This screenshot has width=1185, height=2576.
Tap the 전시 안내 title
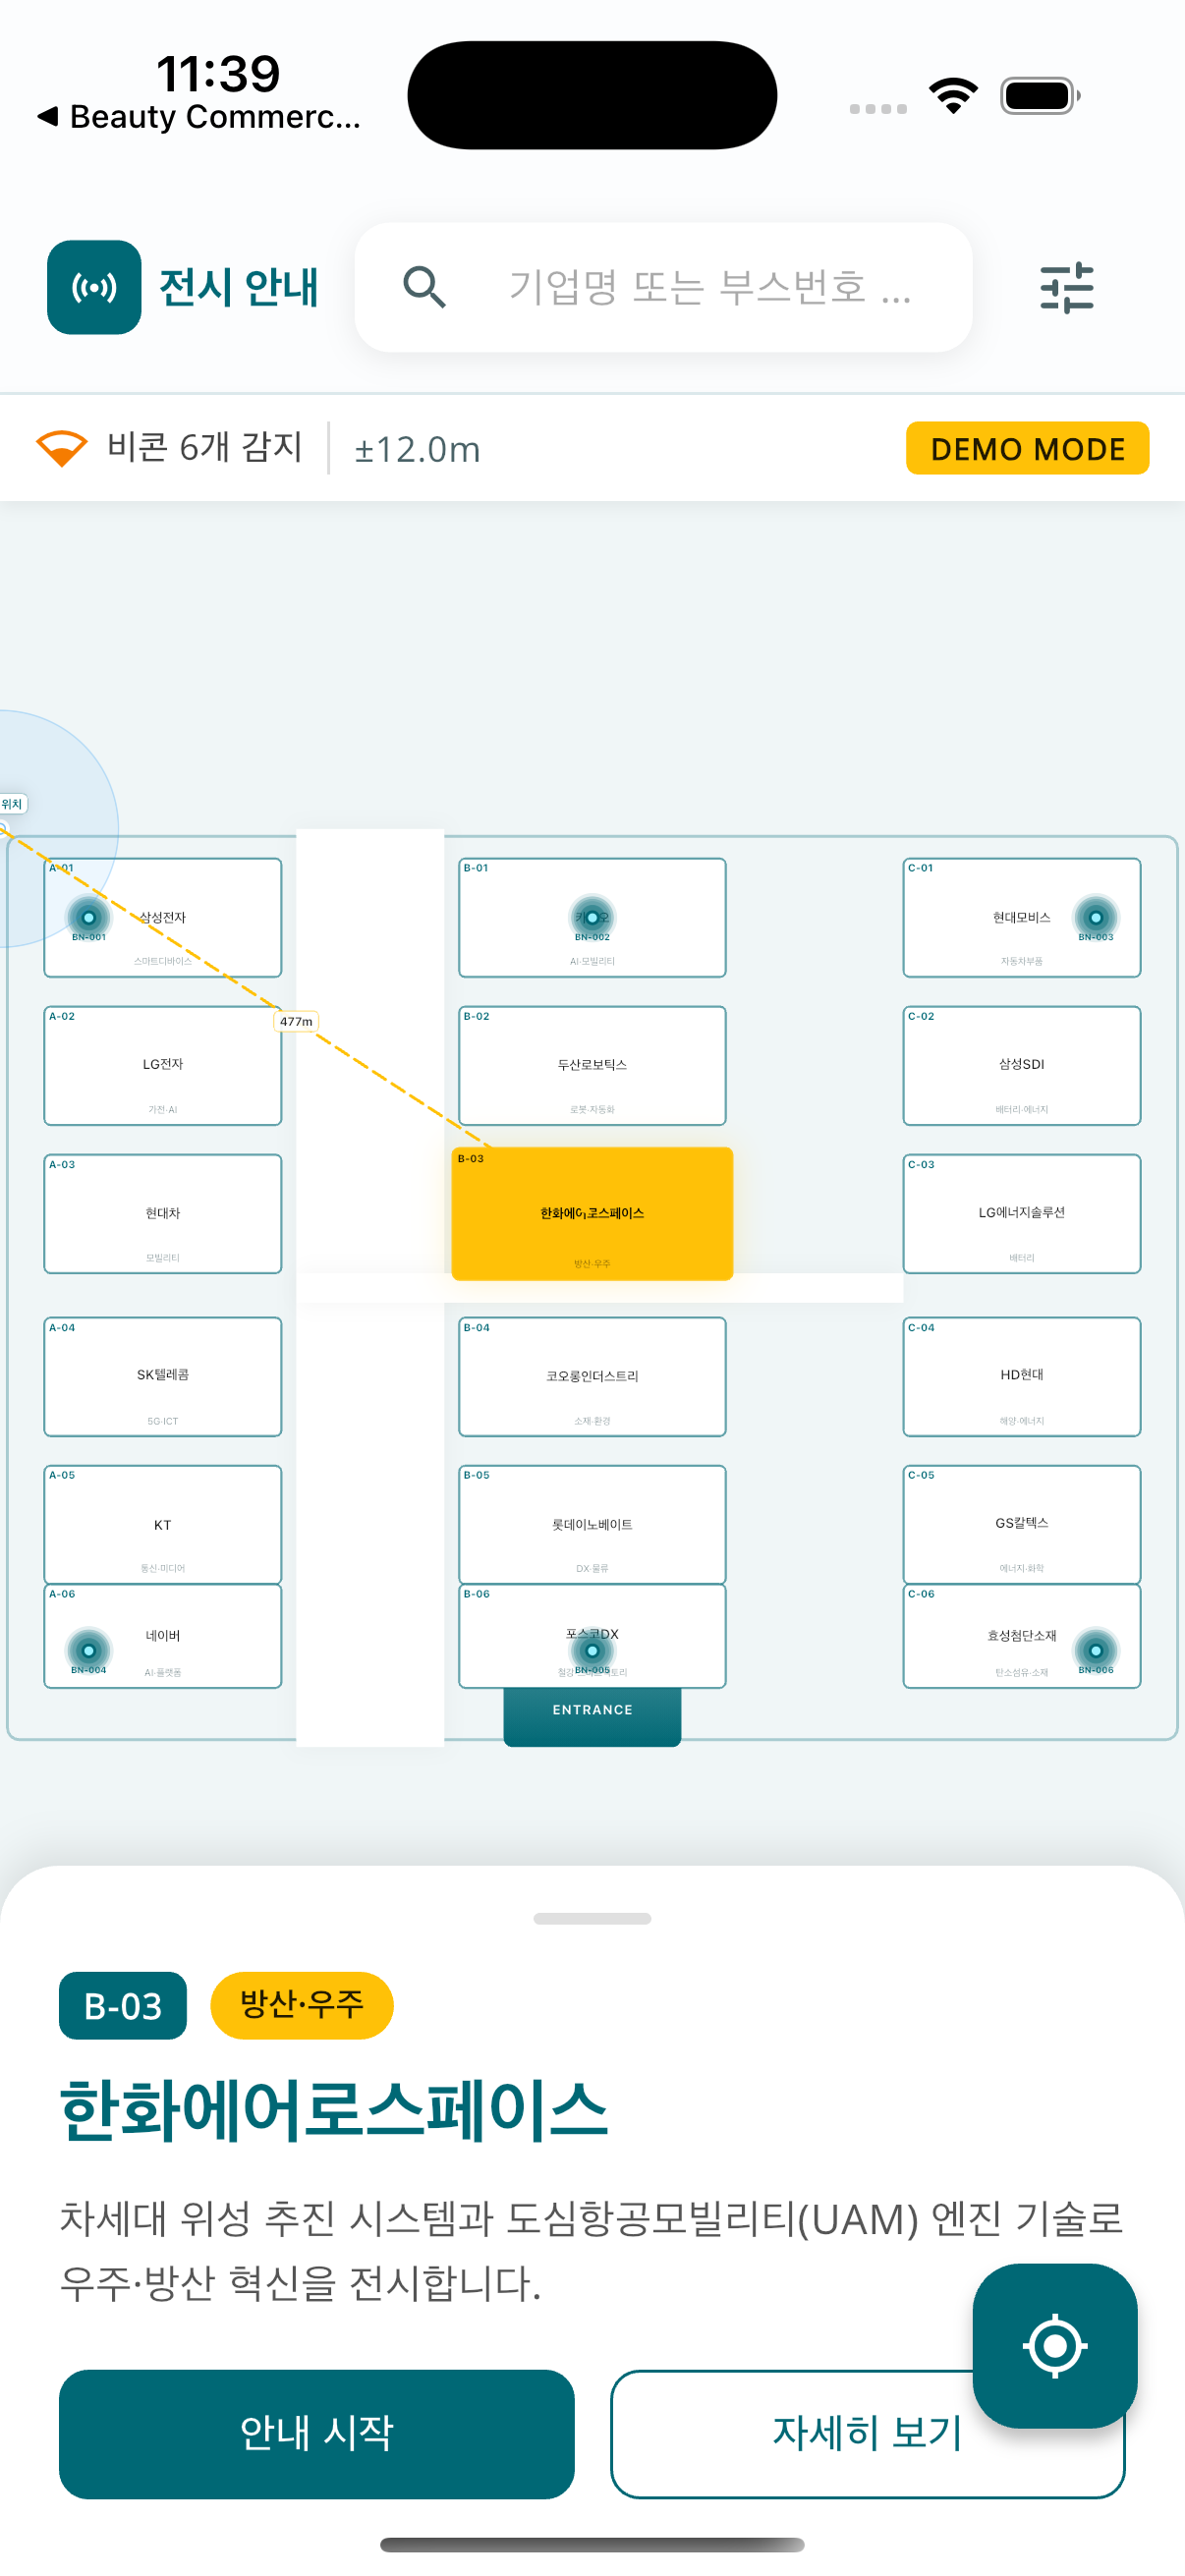tap(239, 287)
